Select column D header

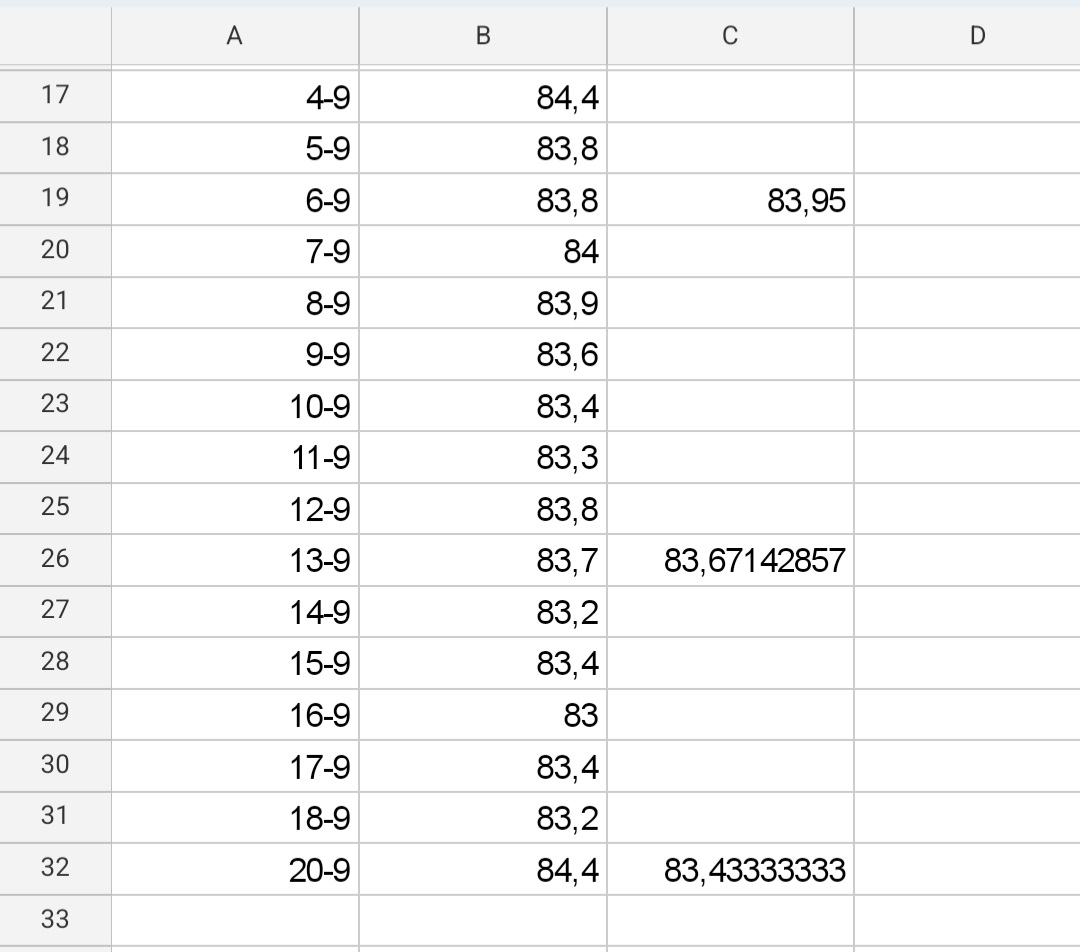(x=965, y=37)
